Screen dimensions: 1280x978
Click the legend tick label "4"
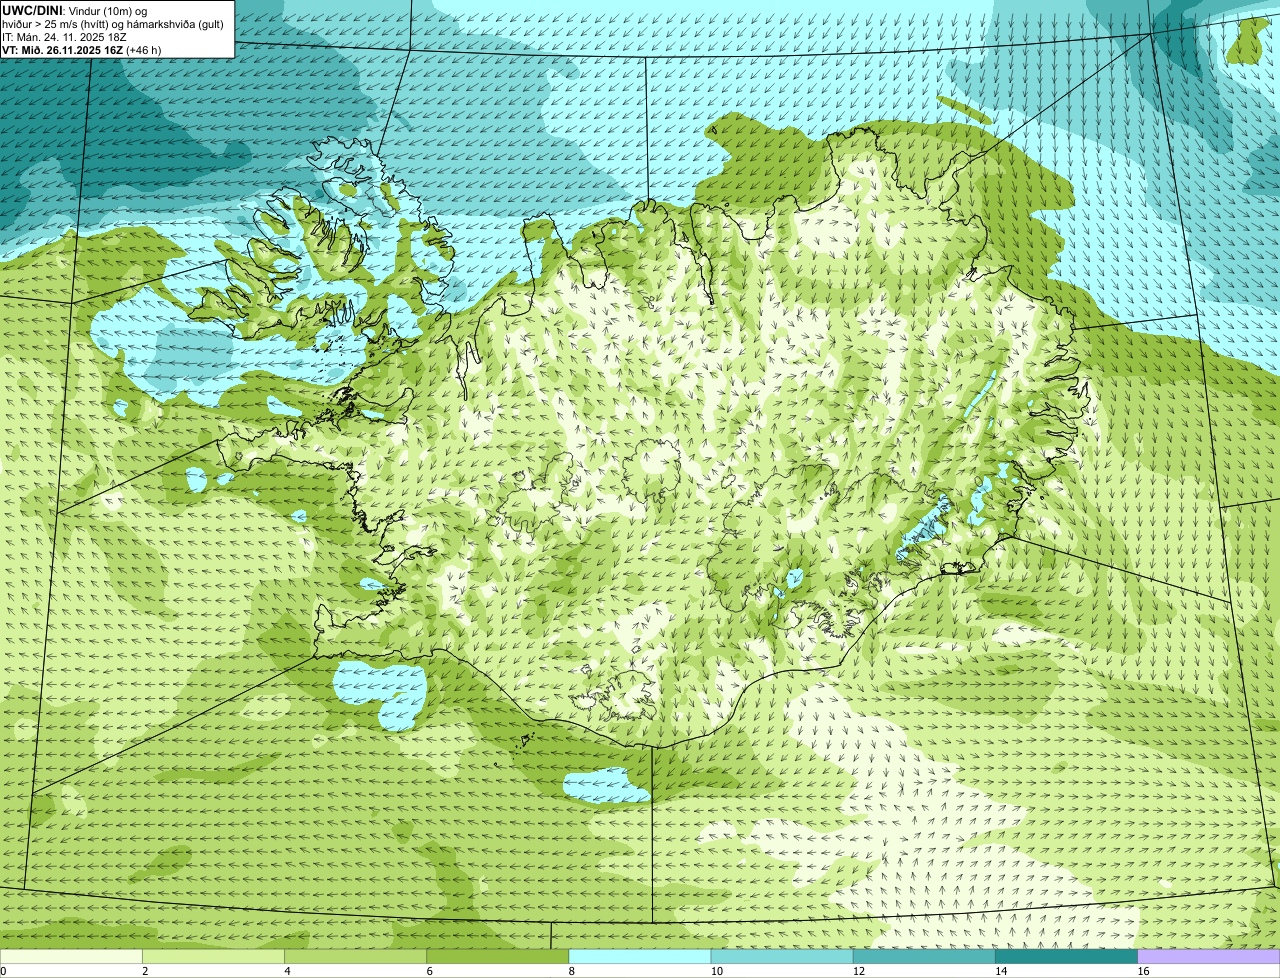click(287, 971)
